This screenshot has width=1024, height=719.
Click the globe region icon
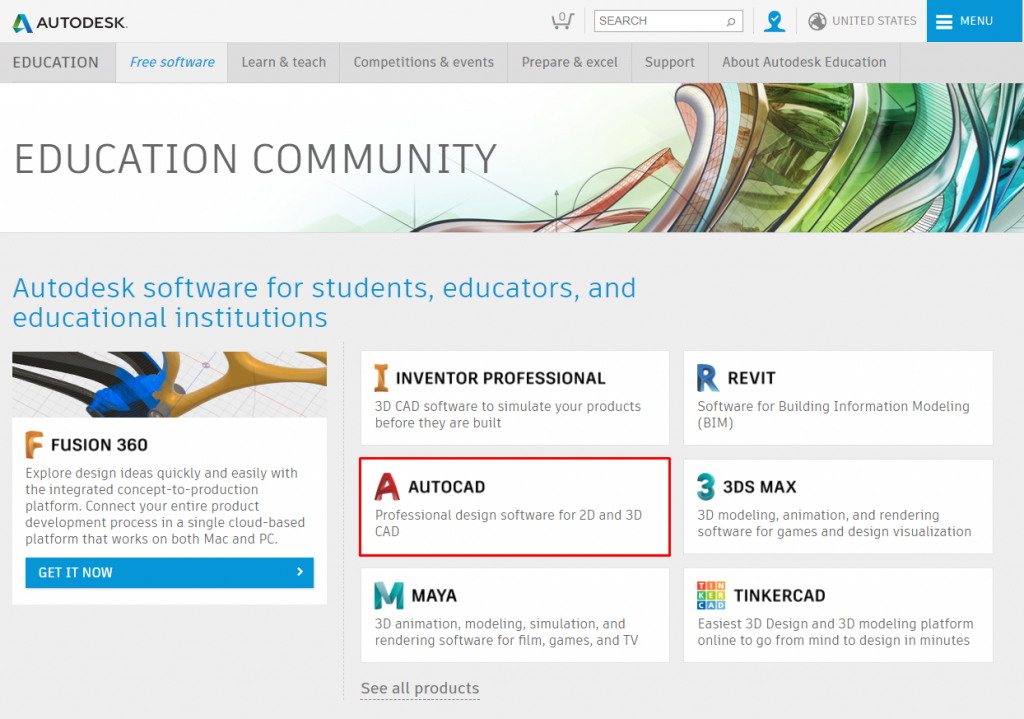(x=817, y=22)
